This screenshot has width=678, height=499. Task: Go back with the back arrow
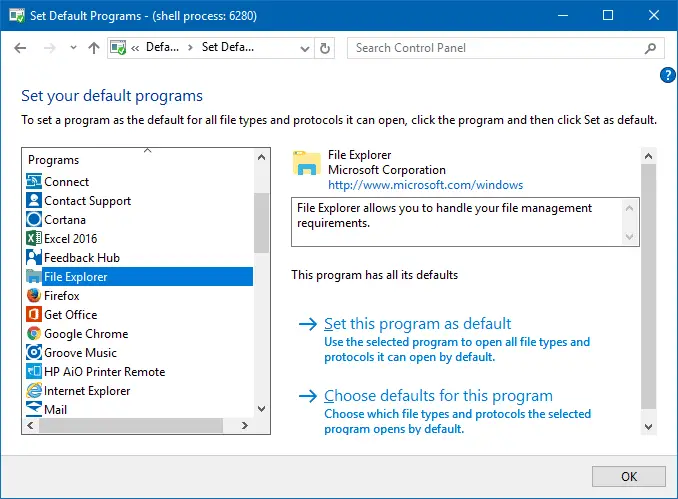[20, 48]
